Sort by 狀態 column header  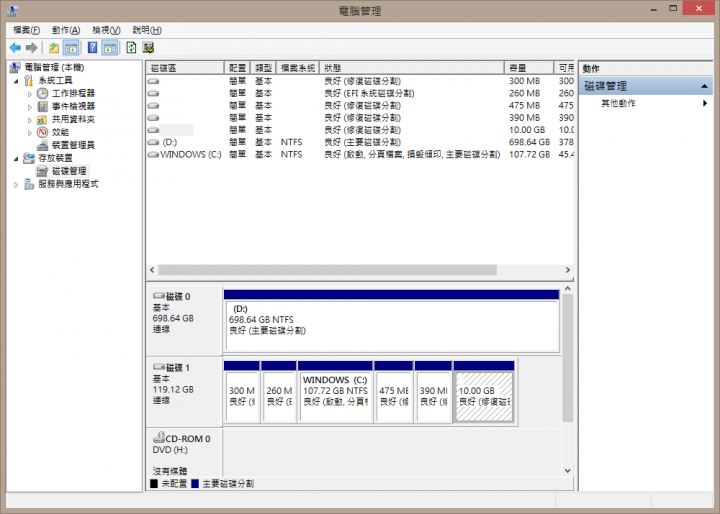click(x=411, y=68)
